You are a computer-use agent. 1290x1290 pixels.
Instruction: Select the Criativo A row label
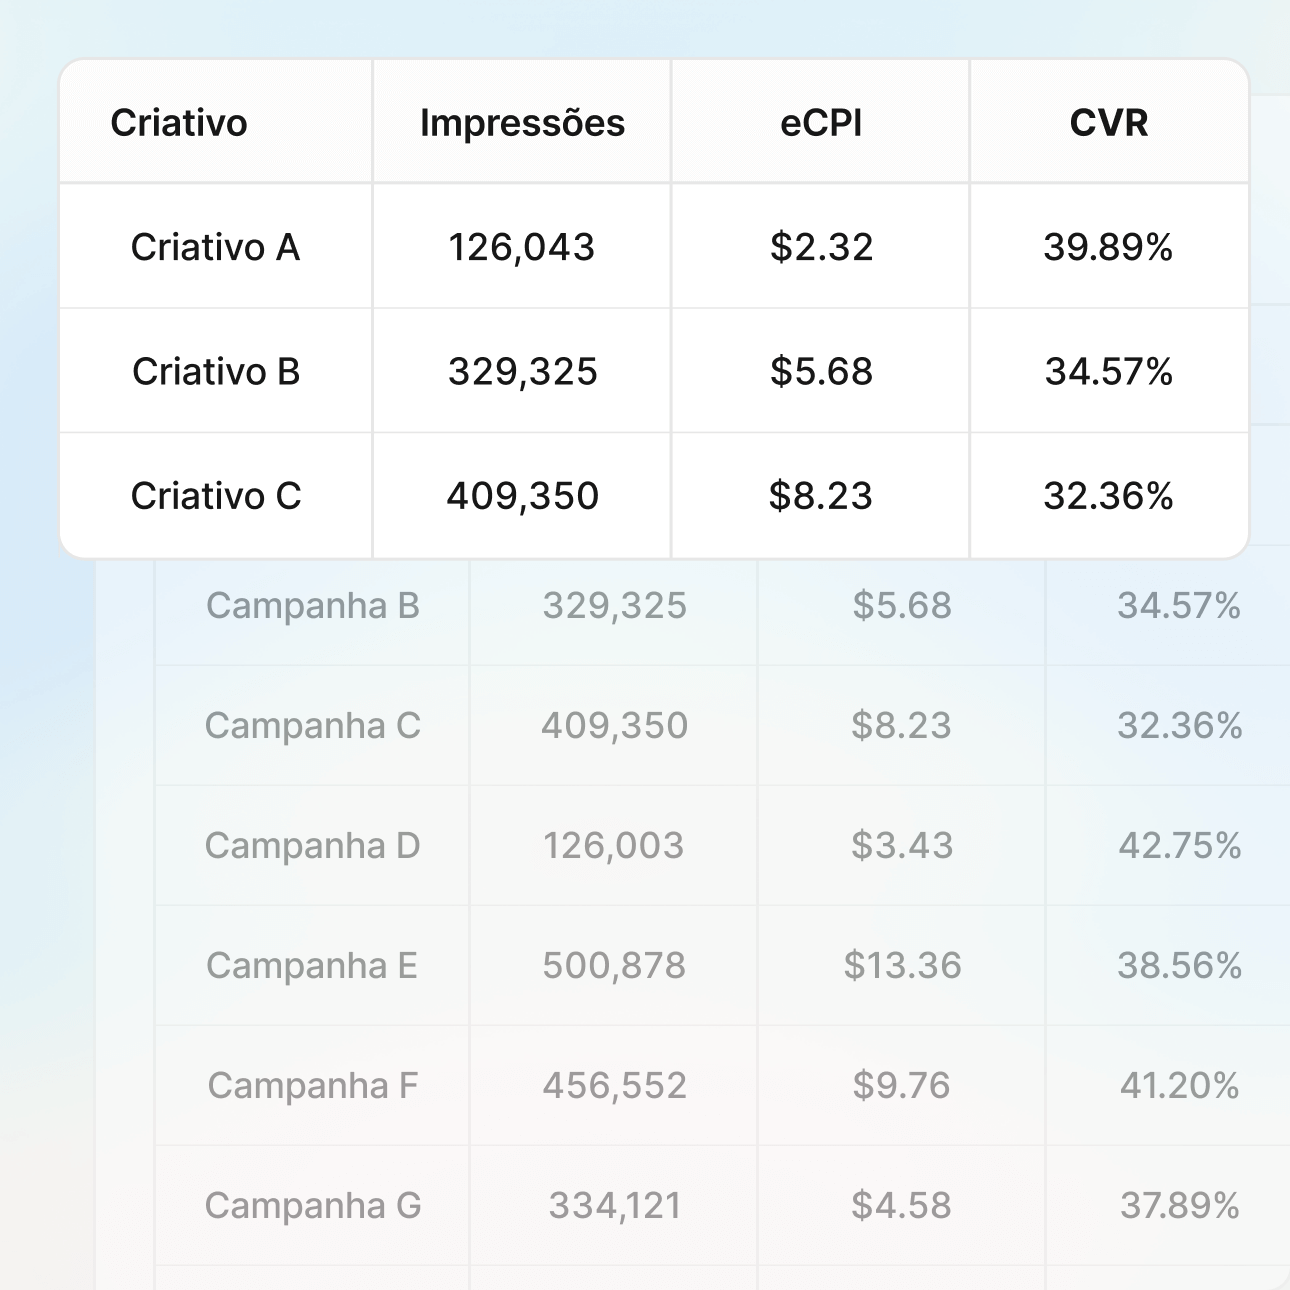coord(215,247)
